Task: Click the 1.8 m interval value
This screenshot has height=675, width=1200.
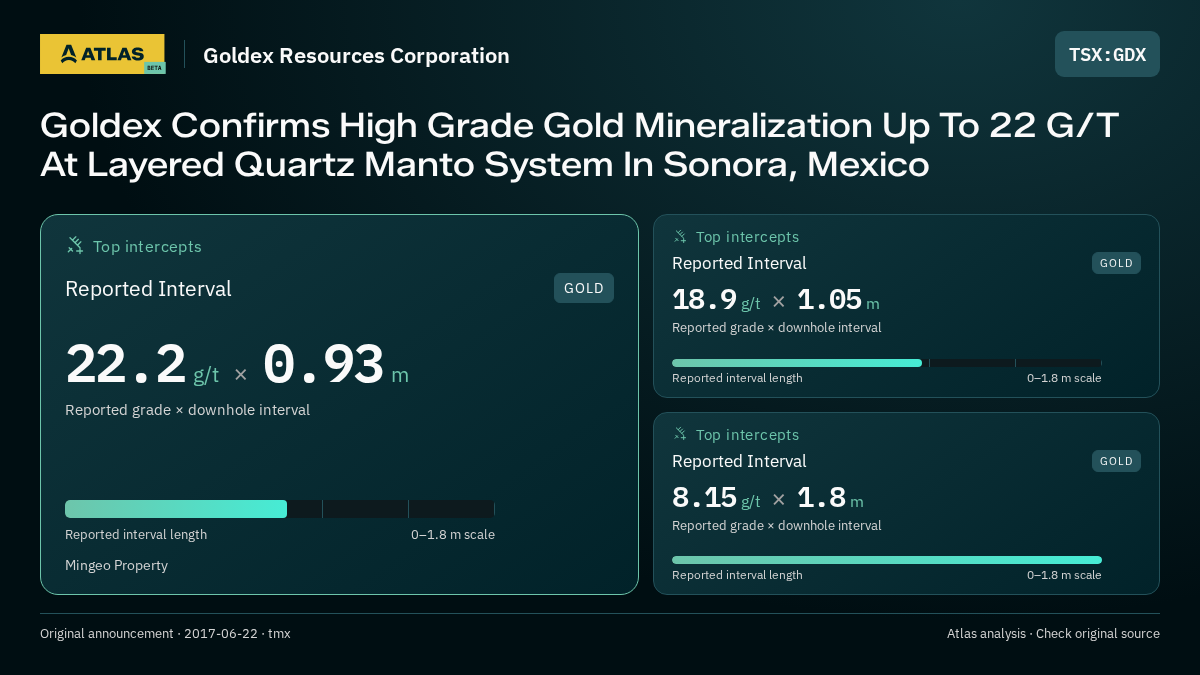Action: [830, 498]
